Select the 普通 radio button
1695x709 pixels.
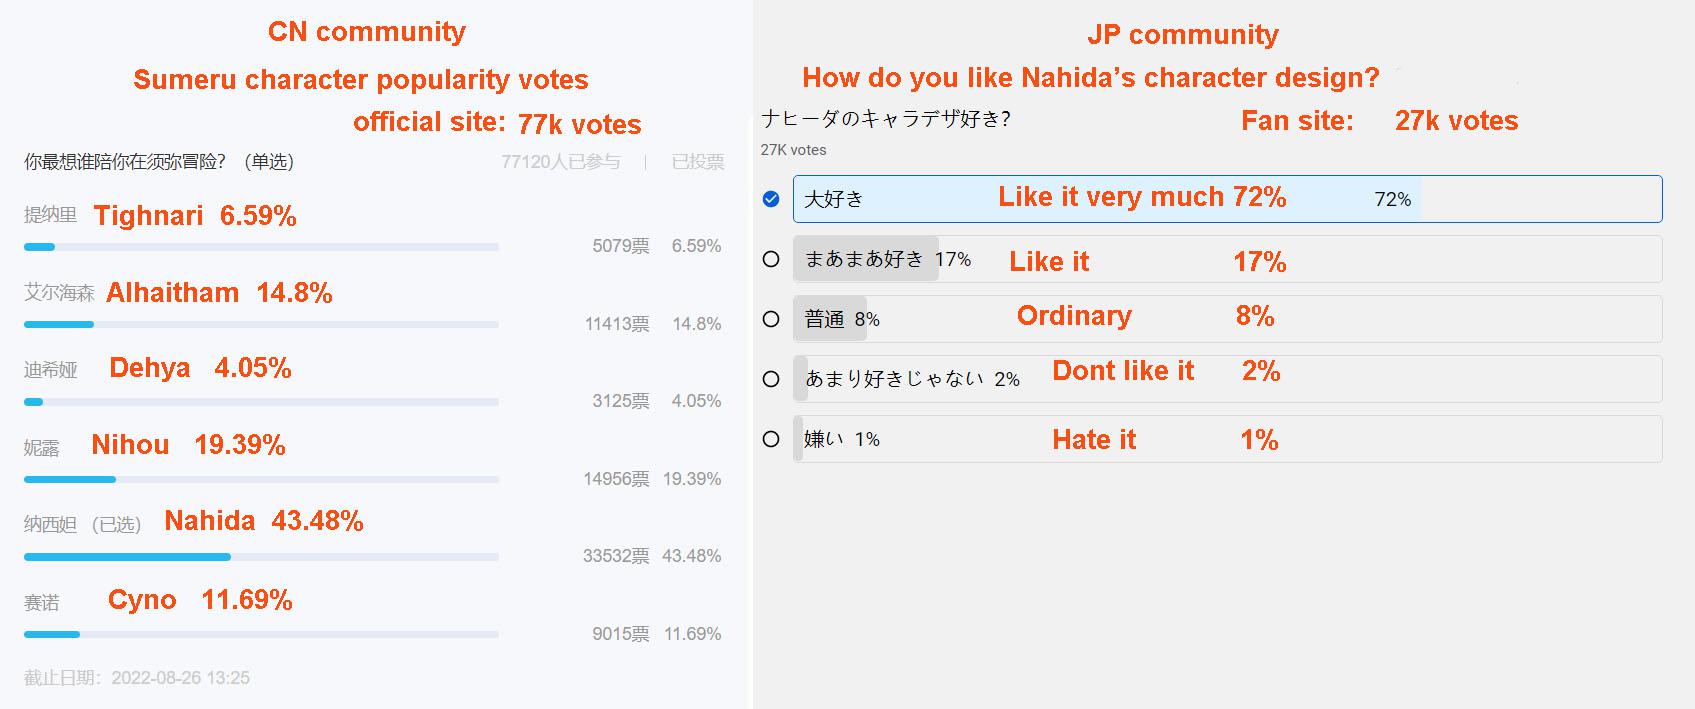pyautogui.click(x=770, y=319)
